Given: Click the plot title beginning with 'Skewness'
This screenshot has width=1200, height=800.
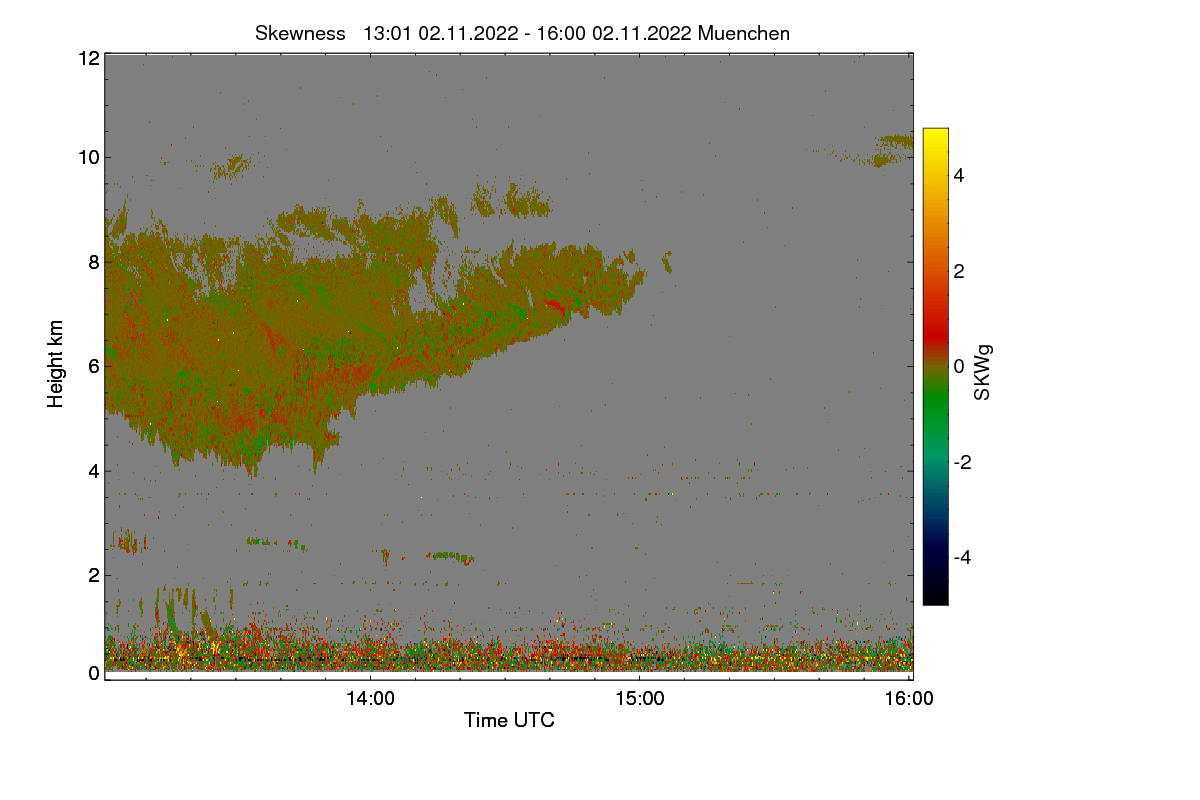Looking at the screenshot, I should (x=522, y=33).
